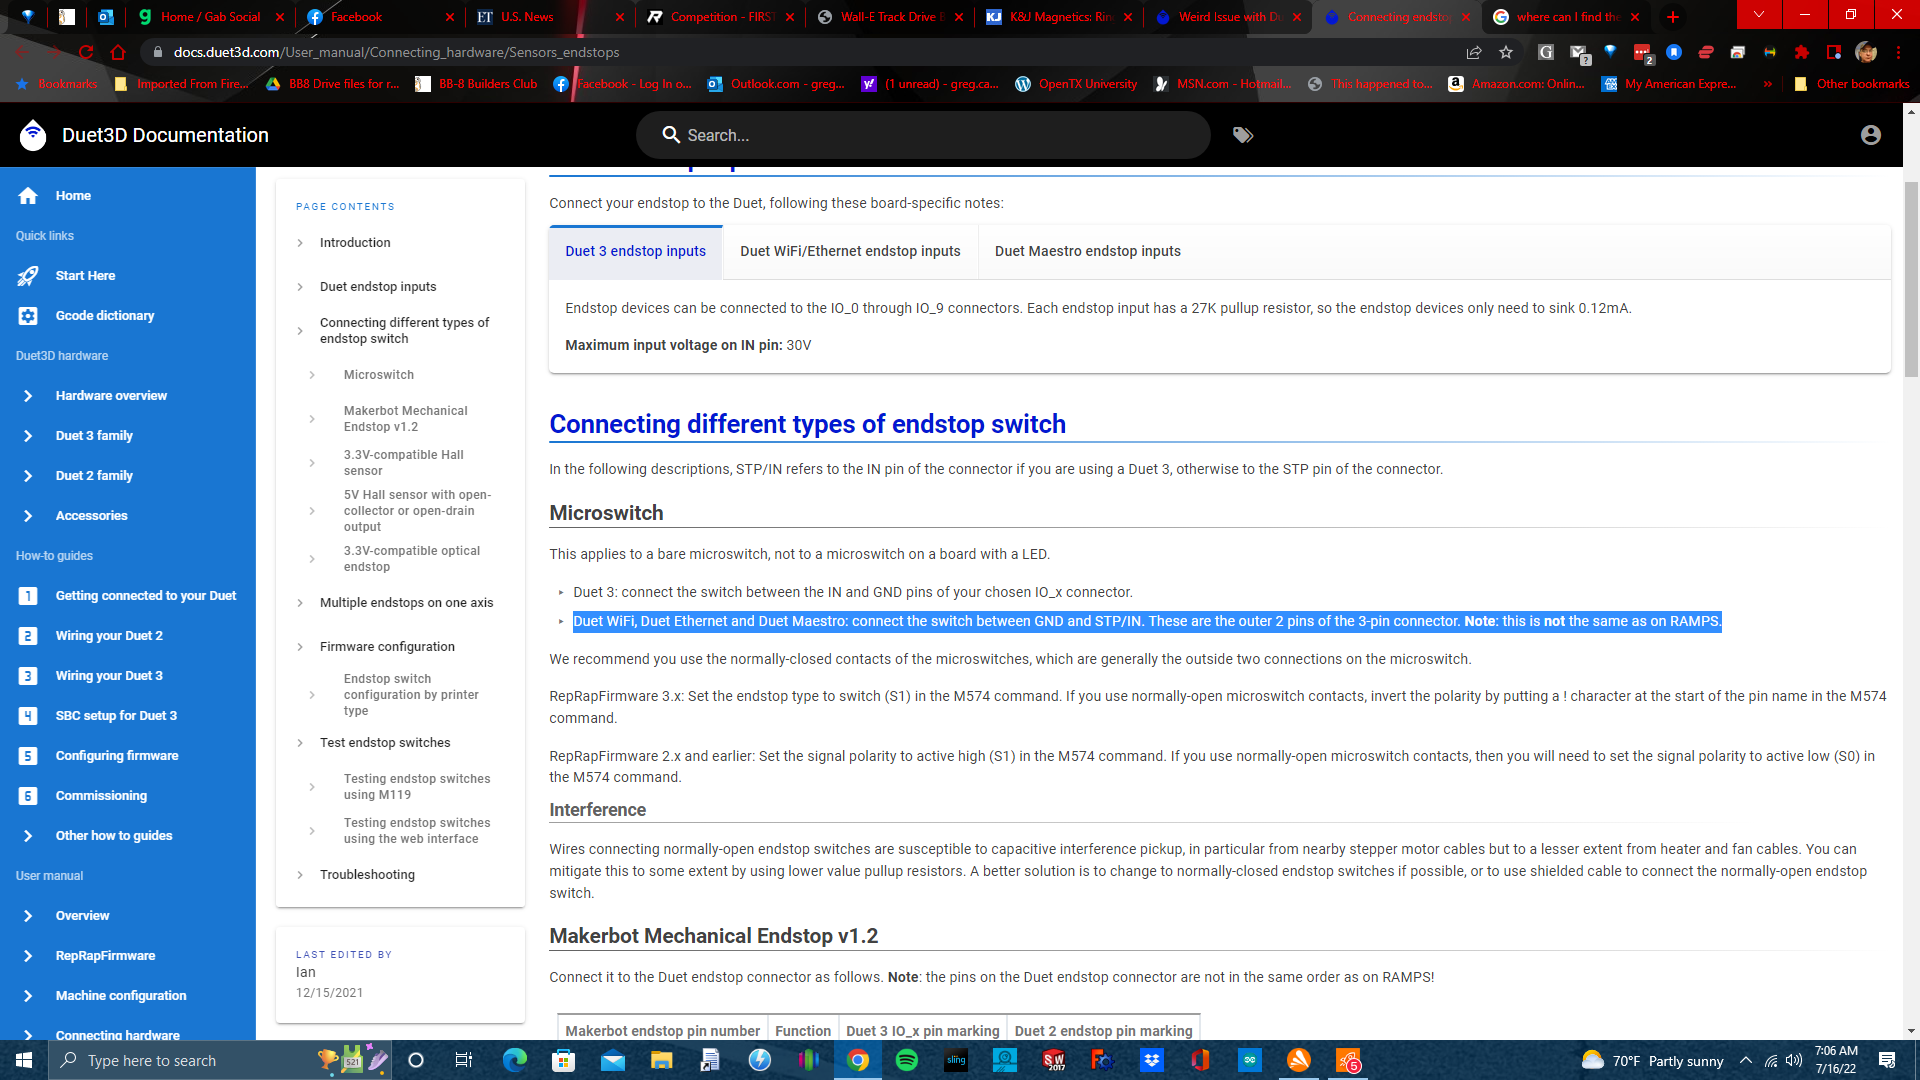
Task: Jump to Makerbot Mechanical Endstop v1.2 entry
Action: pyautogui.click(x=405, y=419)
